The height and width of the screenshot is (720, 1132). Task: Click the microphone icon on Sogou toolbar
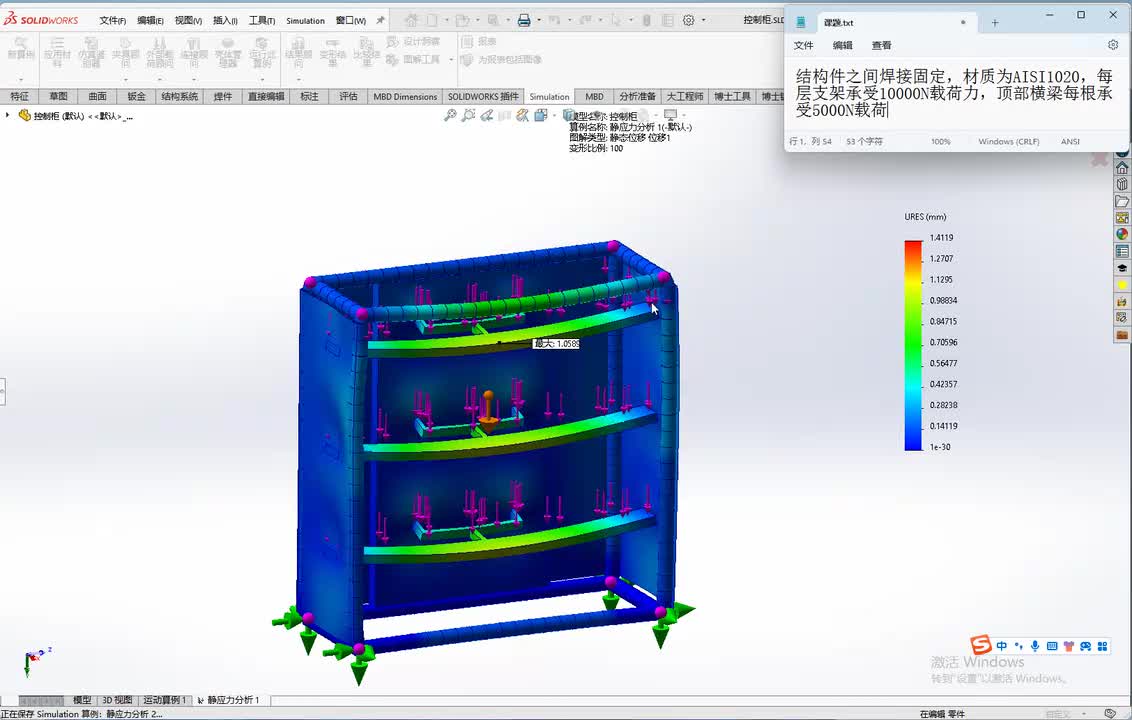pos(1035,646)
